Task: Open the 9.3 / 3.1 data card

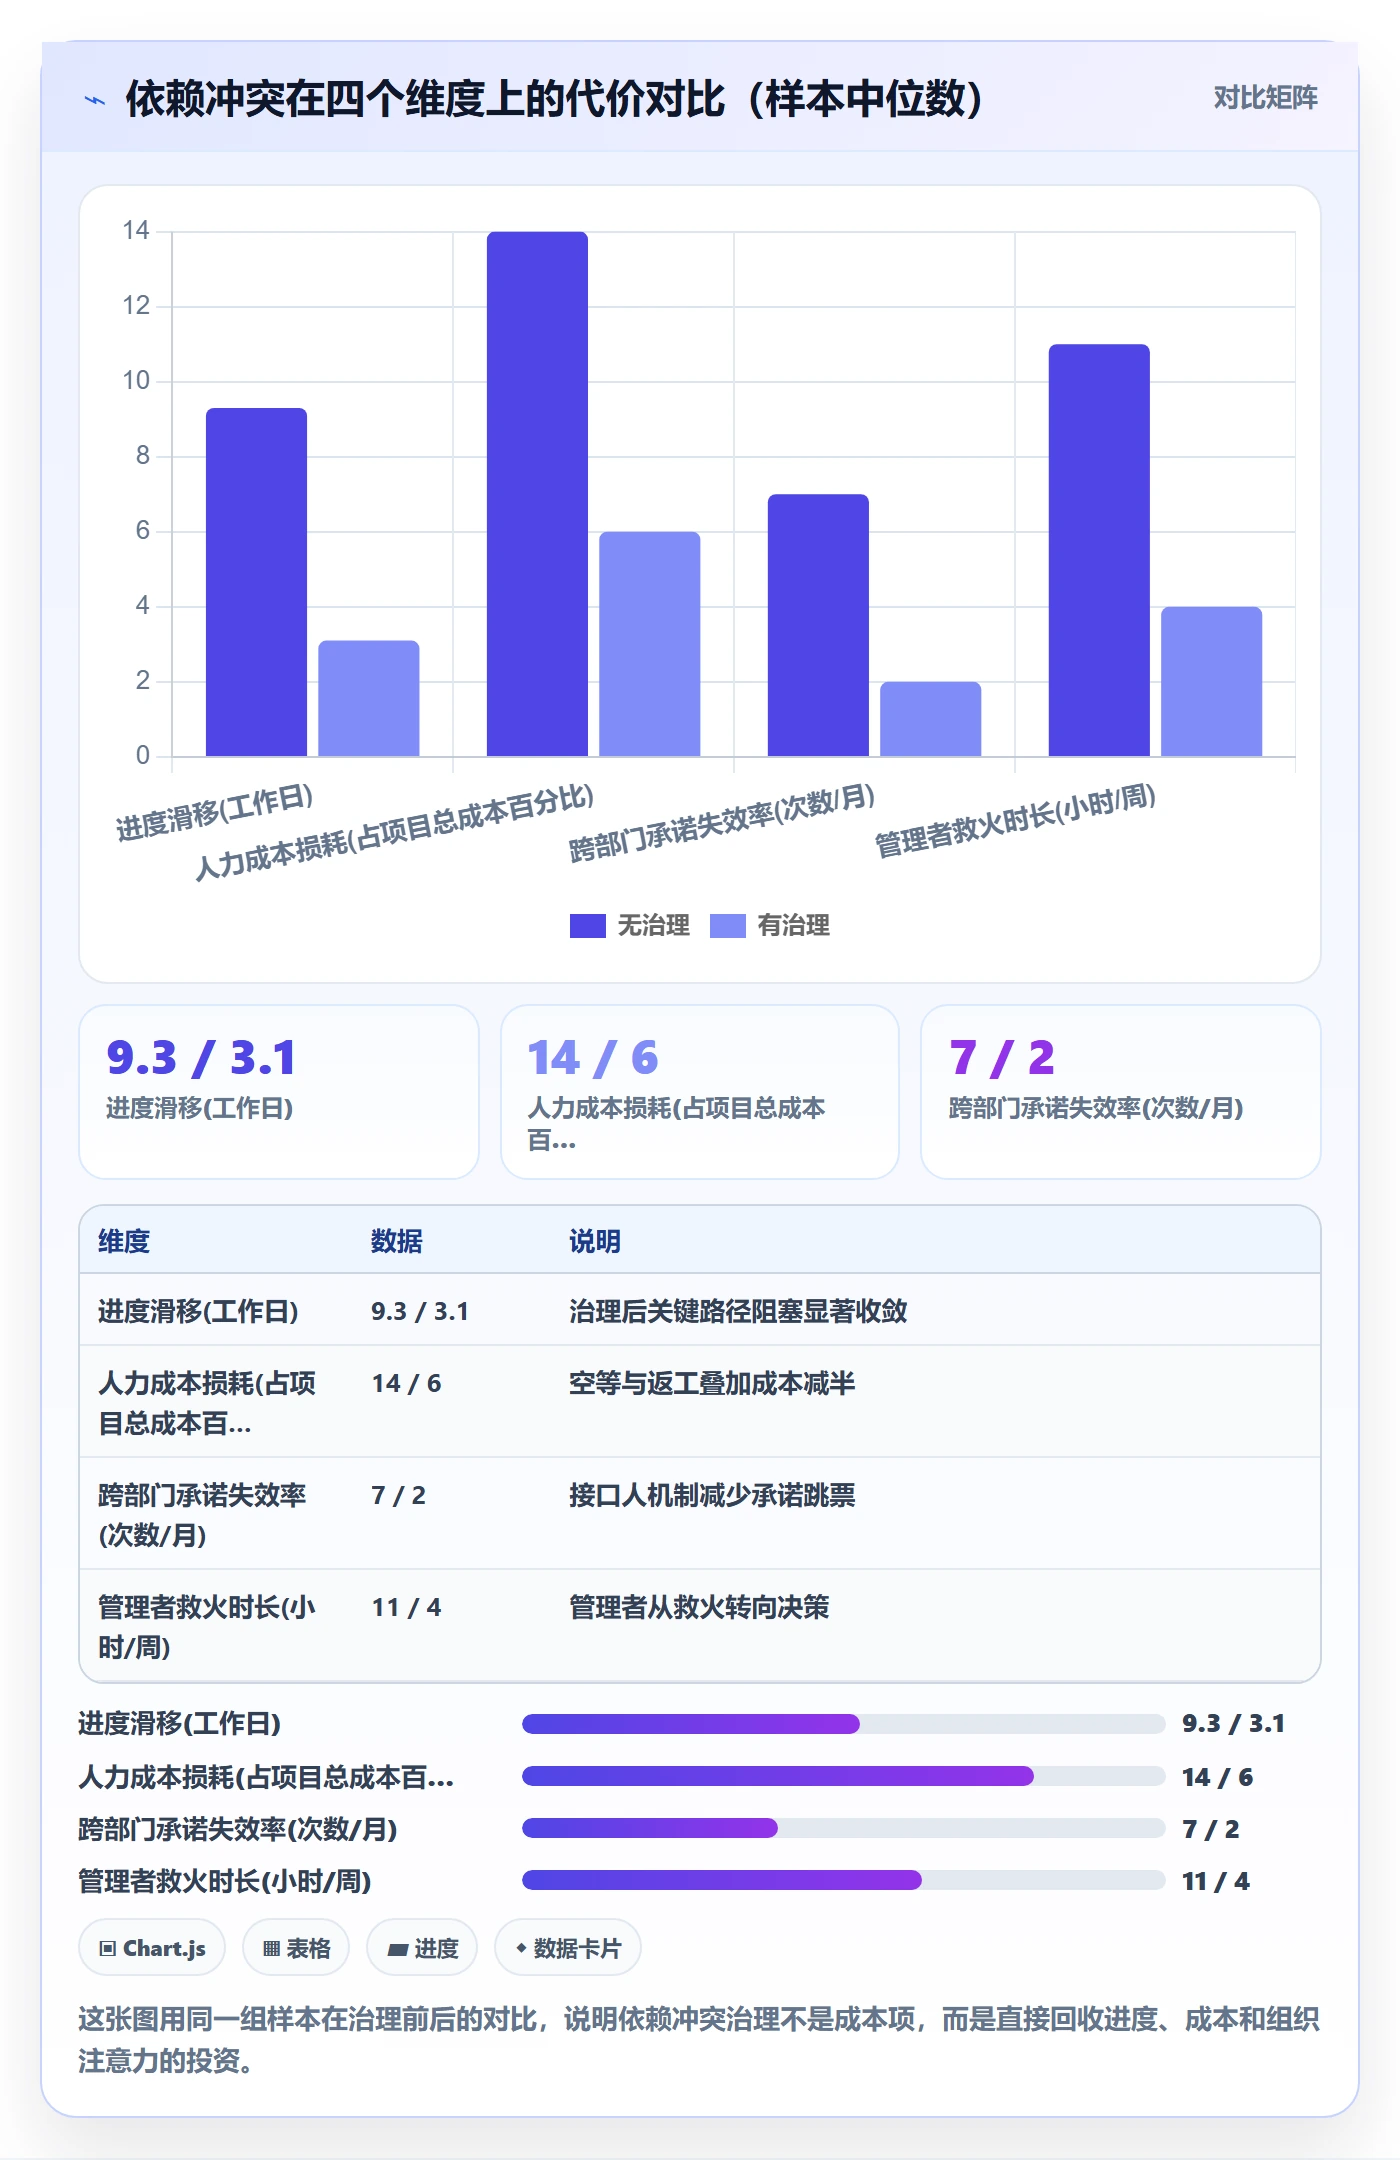Action: point(279,1092)
